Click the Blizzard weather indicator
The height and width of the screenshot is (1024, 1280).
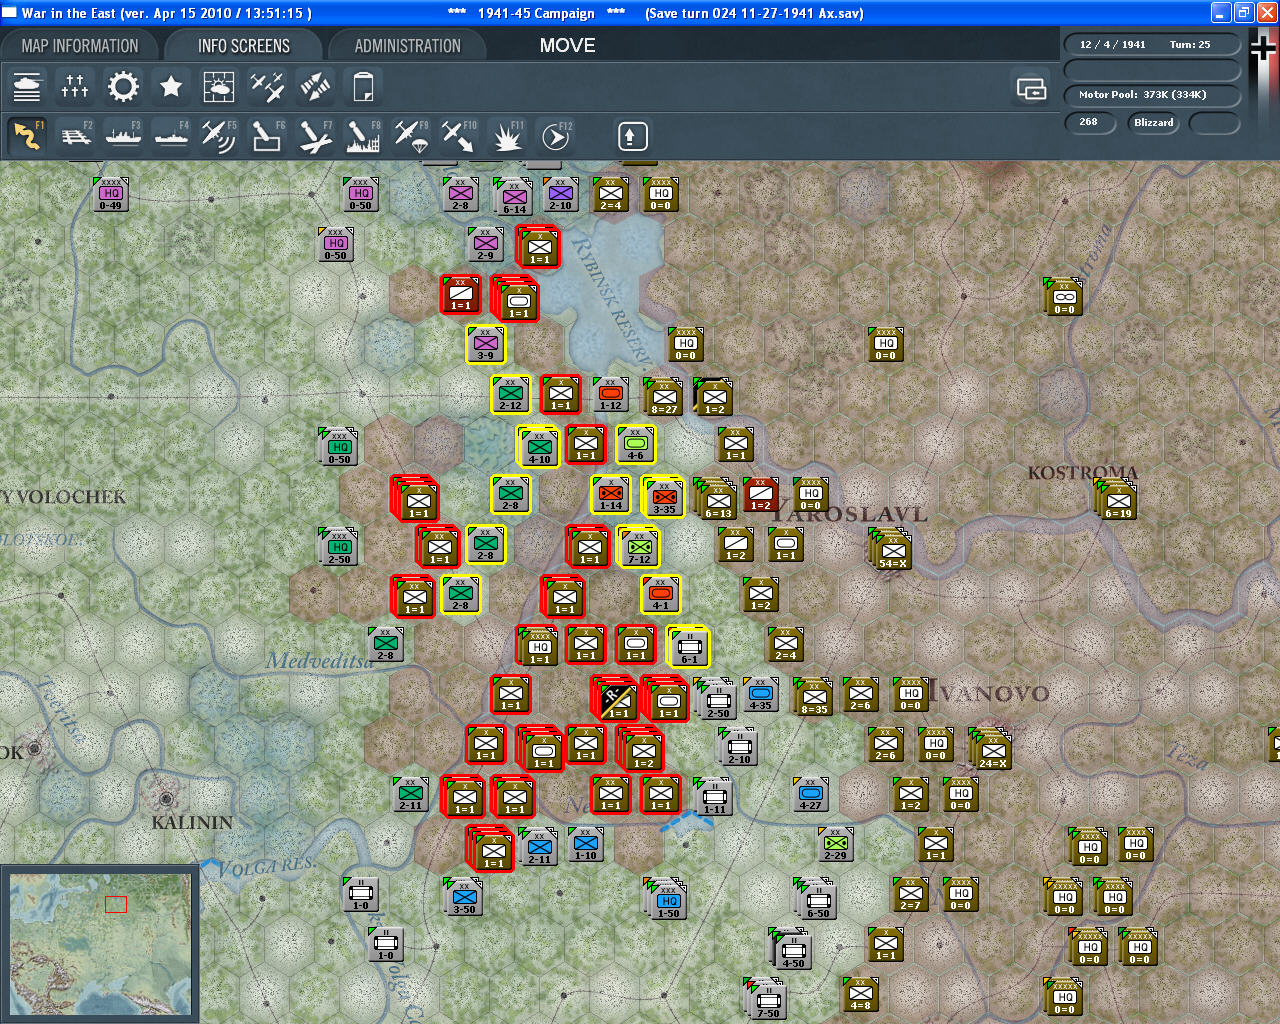[1153, 122]
